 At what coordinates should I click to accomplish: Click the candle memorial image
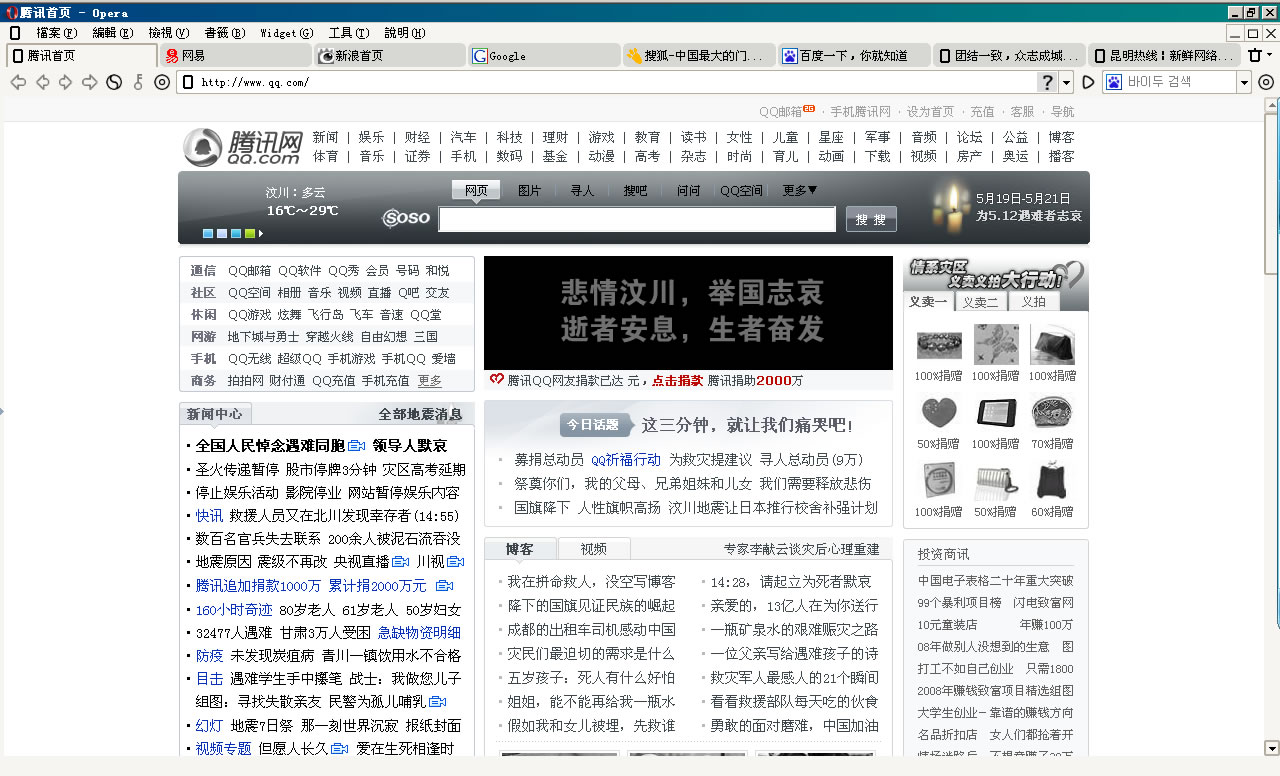click(x=950, y=206)
